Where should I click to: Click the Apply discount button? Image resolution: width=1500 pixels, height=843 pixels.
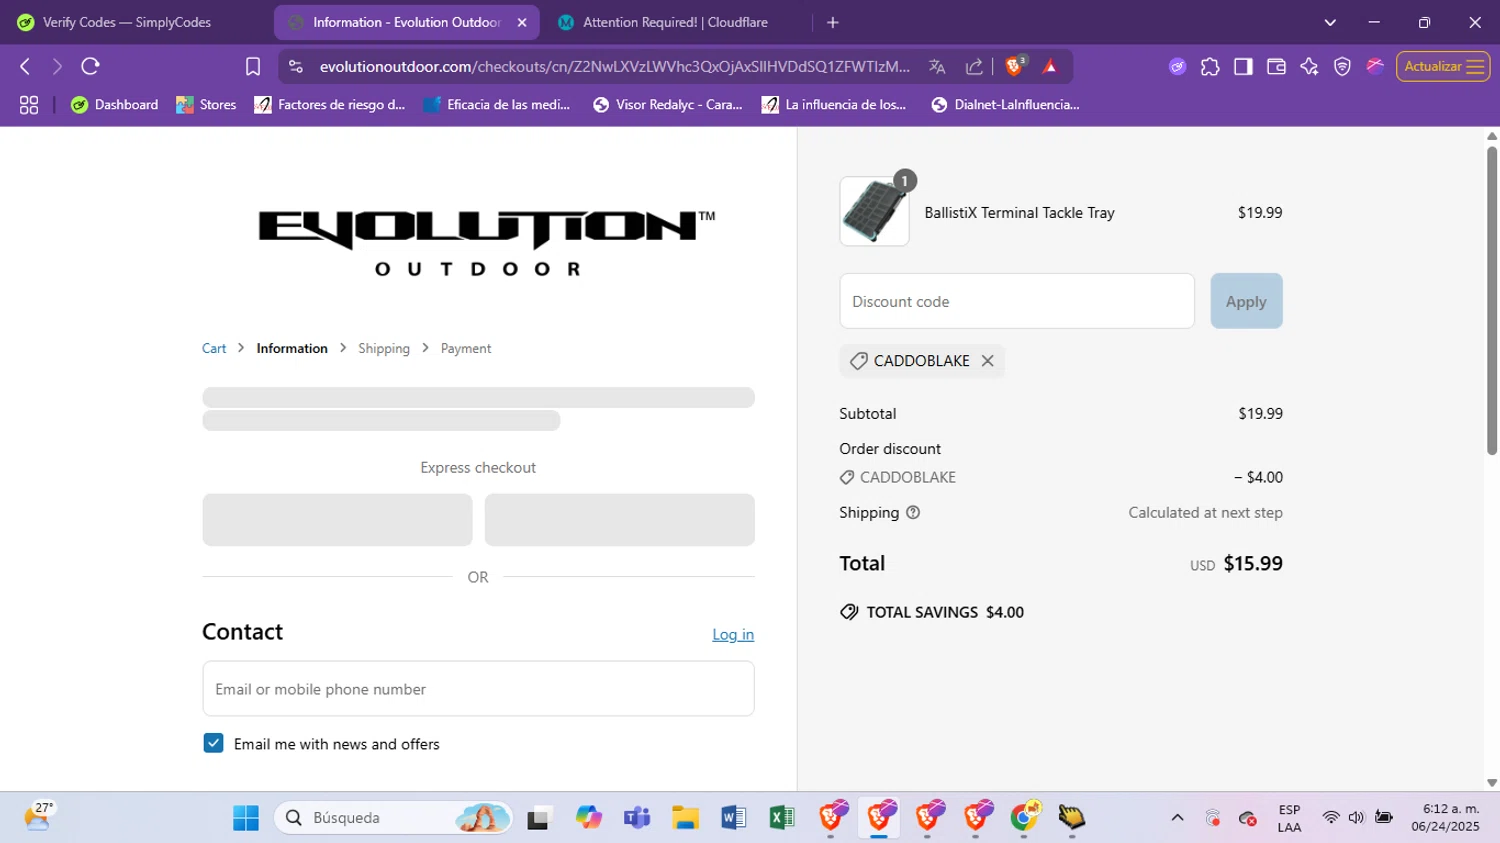point(1246,301)
